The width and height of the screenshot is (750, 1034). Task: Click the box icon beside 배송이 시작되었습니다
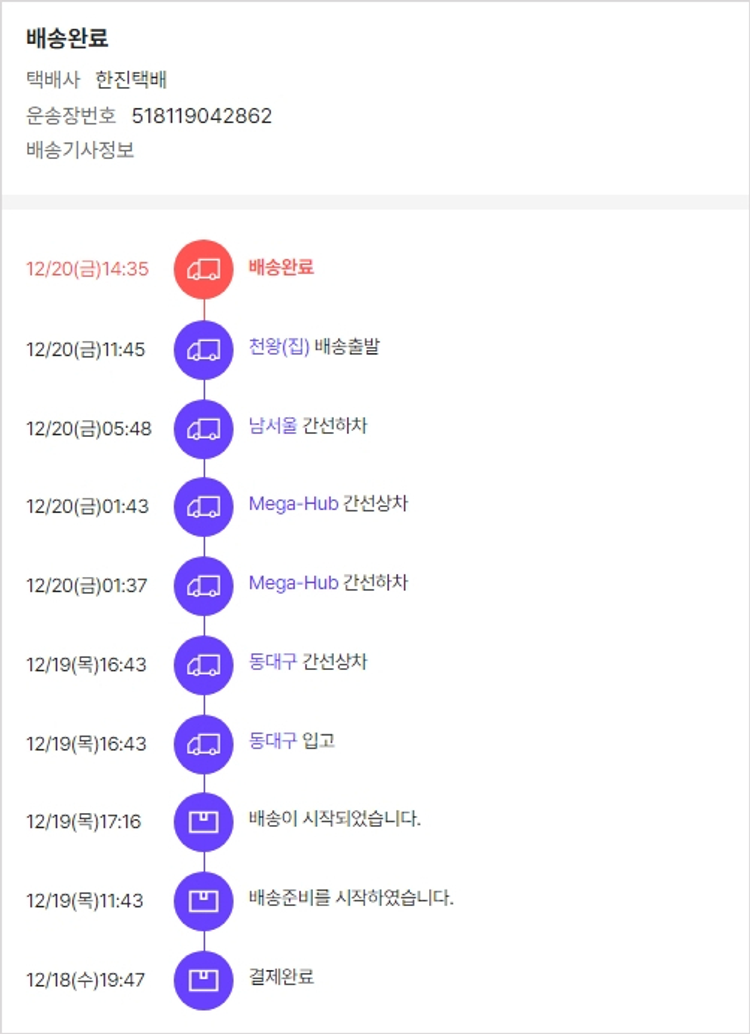[204, 822]
